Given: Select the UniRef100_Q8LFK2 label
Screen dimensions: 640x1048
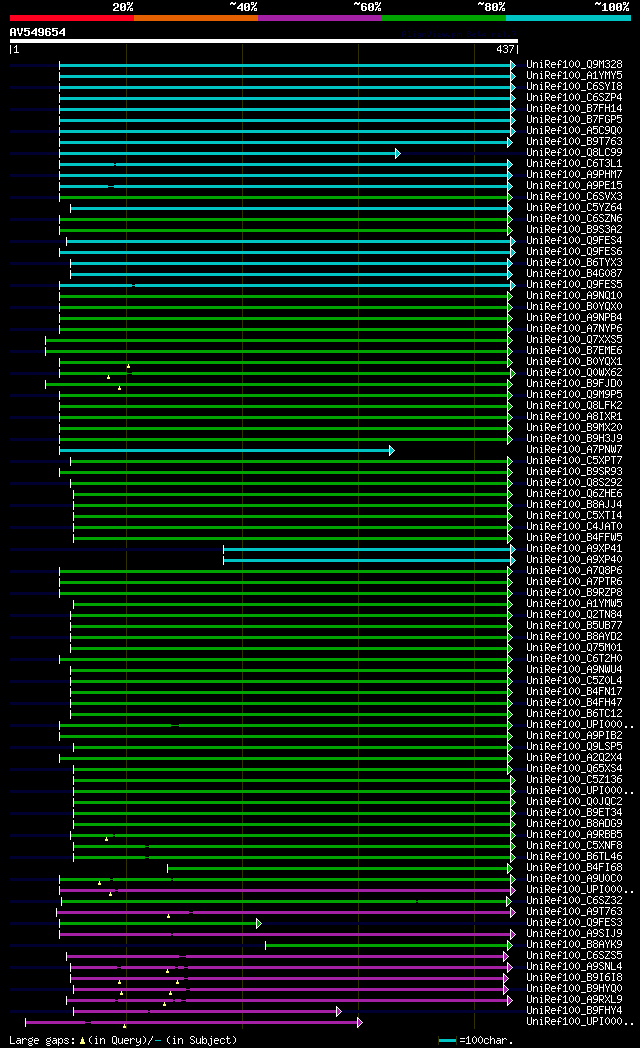Looking at the screenshot, I should coord(574,406).
